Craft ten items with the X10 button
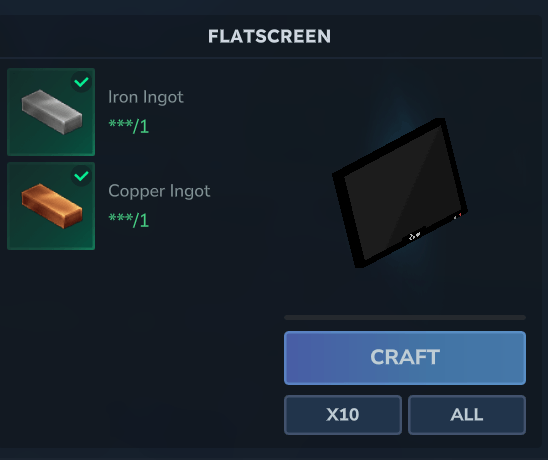The image size is (548, 460). [343, 415]
